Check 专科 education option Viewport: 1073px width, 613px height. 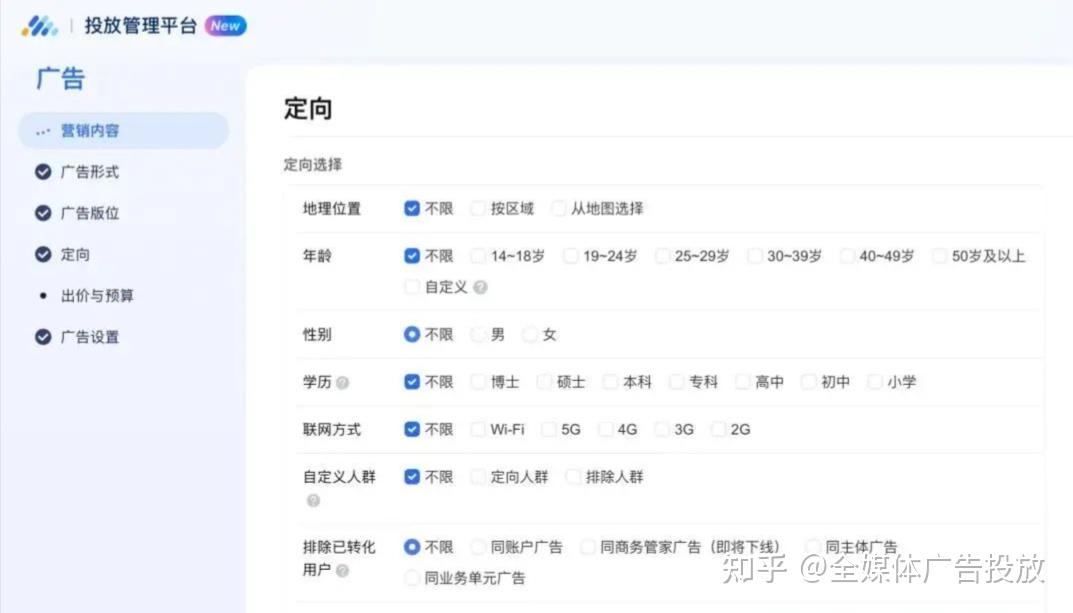coord(676,382)
